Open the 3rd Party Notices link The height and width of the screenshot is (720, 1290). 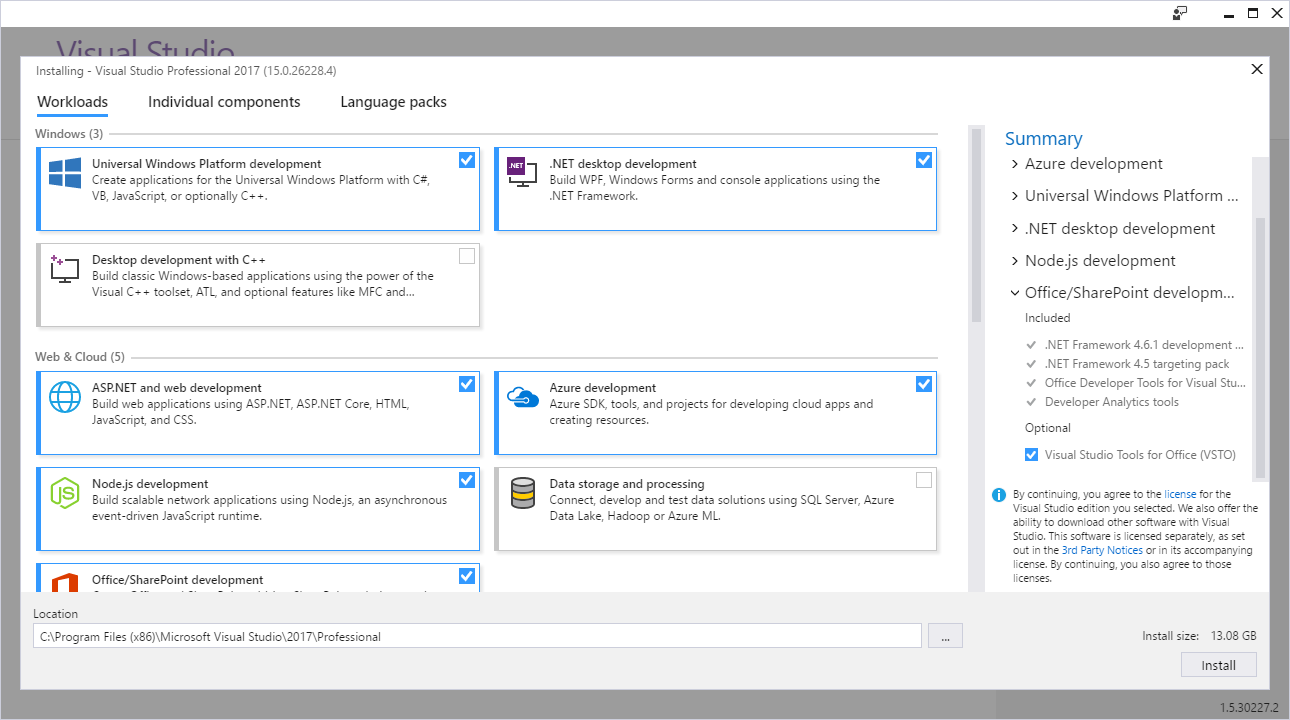1102,550
